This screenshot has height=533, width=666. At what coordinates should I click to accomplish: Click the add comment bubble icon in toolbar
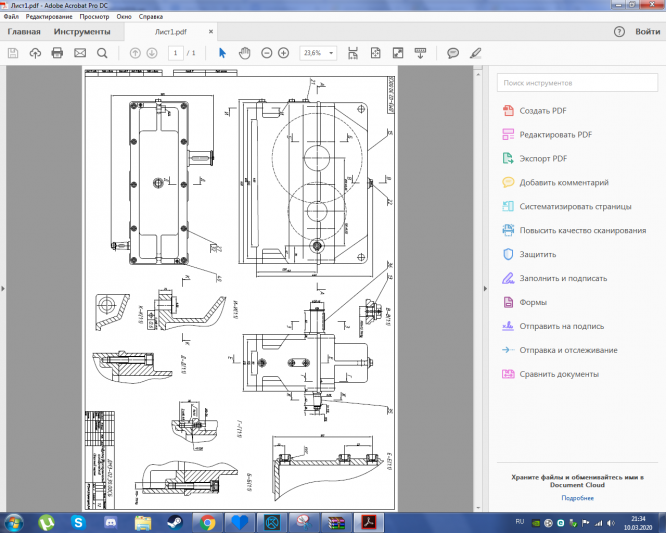click(453, 53)
